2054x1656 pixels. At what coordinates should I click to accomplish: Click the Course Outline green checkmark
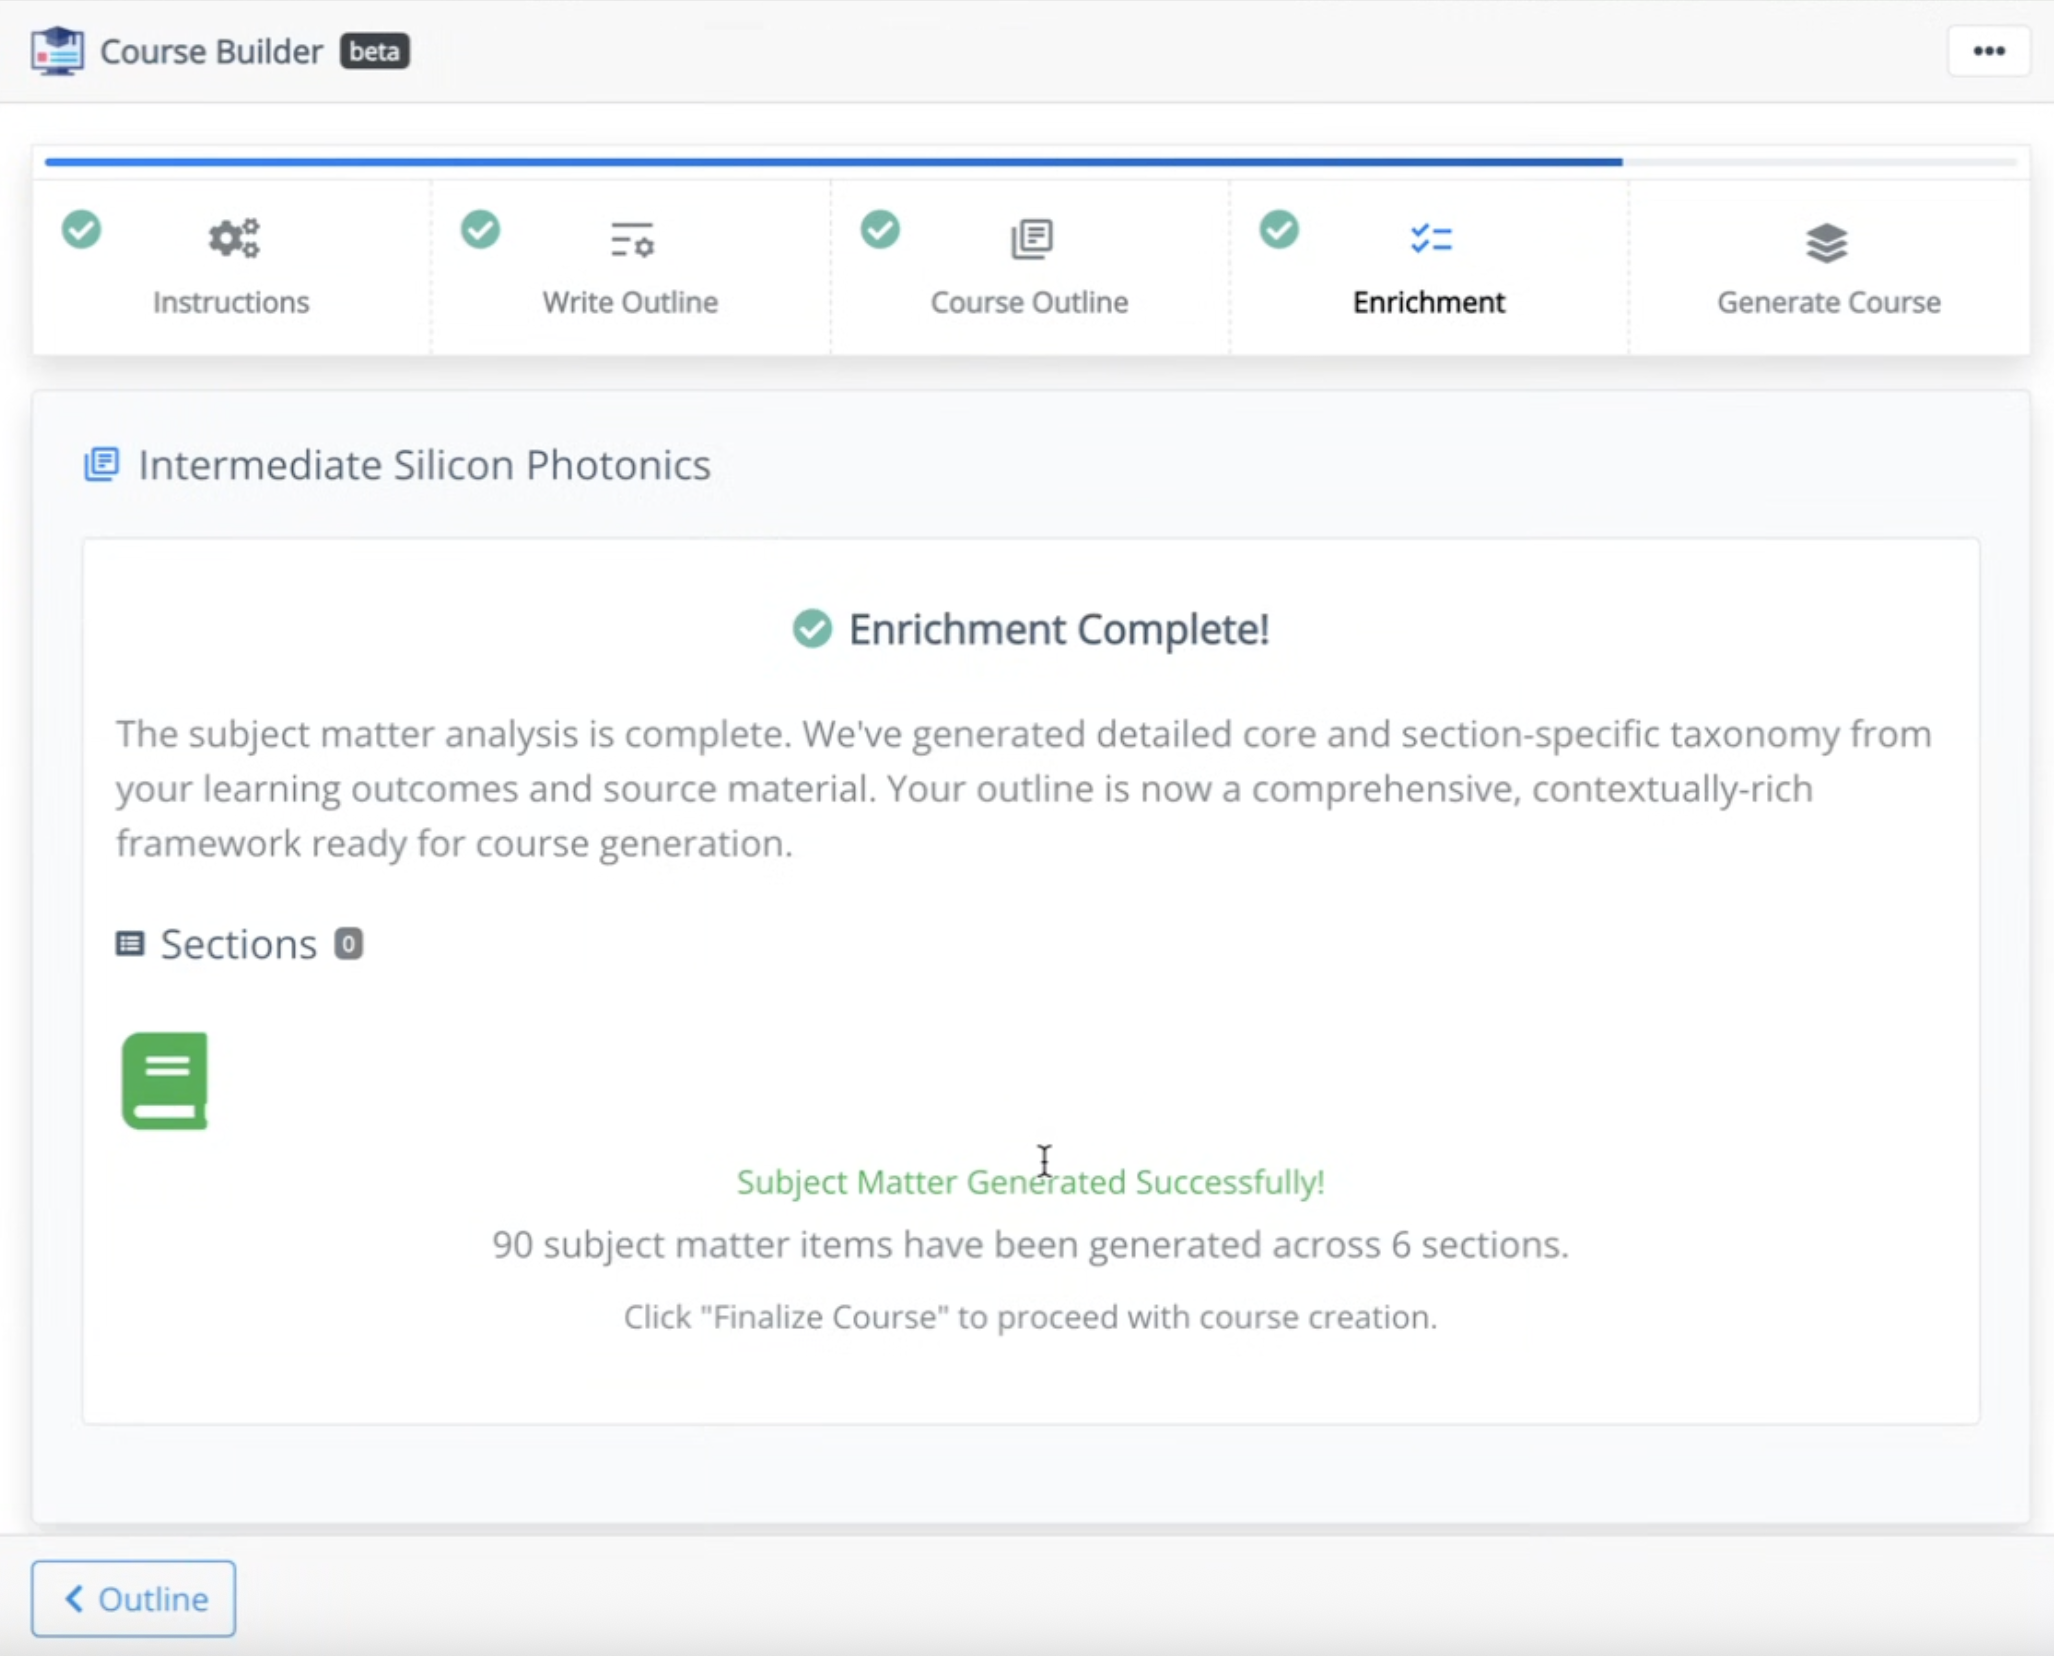click(880, 230)
